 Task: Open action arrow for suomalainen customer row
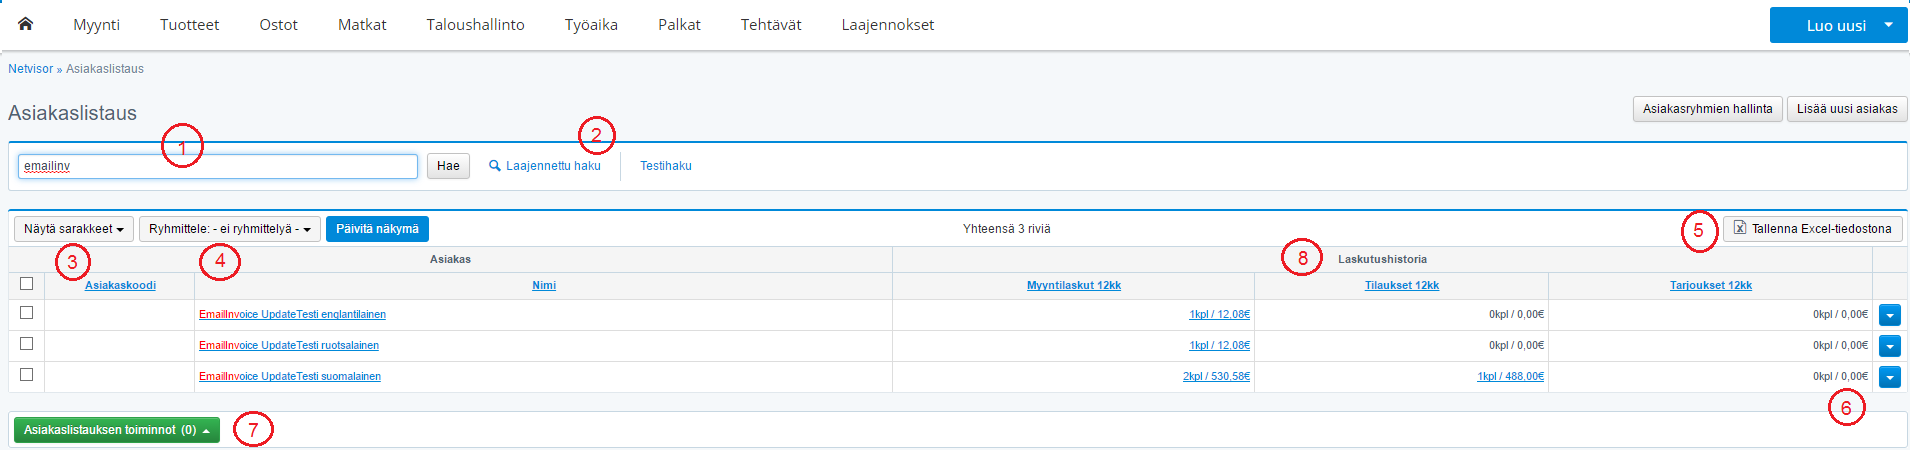(x=1889, y=377)
